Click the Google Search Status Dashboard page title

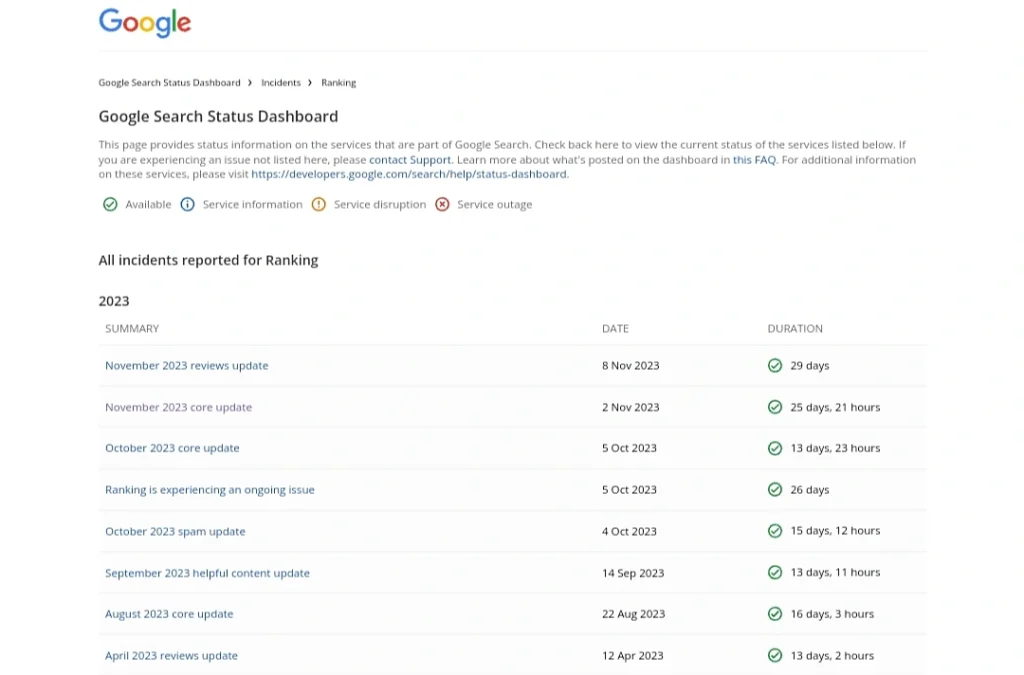click(218, 116)
